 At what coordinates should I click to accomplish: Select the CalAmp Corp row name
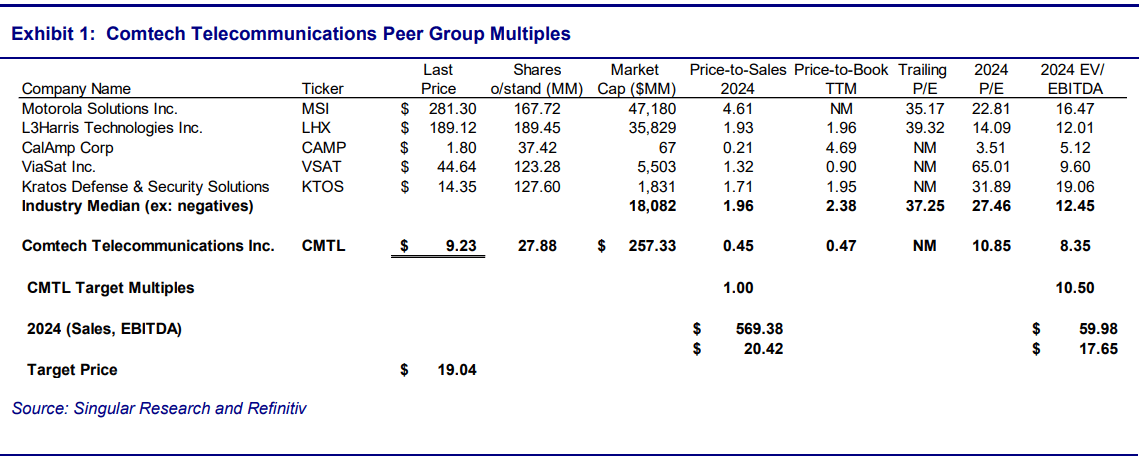coord(68,147)
